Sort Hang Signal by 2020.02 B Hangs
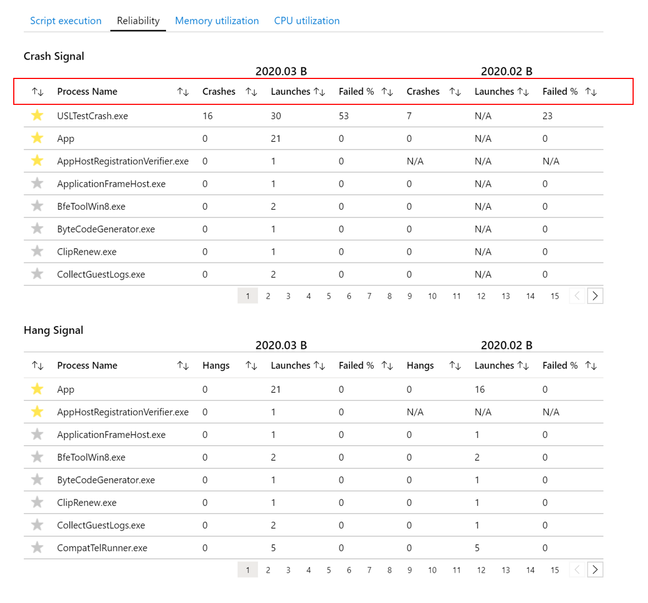This screenshot has height=603, width=648. pyautogui.click(x=455, y=366)
